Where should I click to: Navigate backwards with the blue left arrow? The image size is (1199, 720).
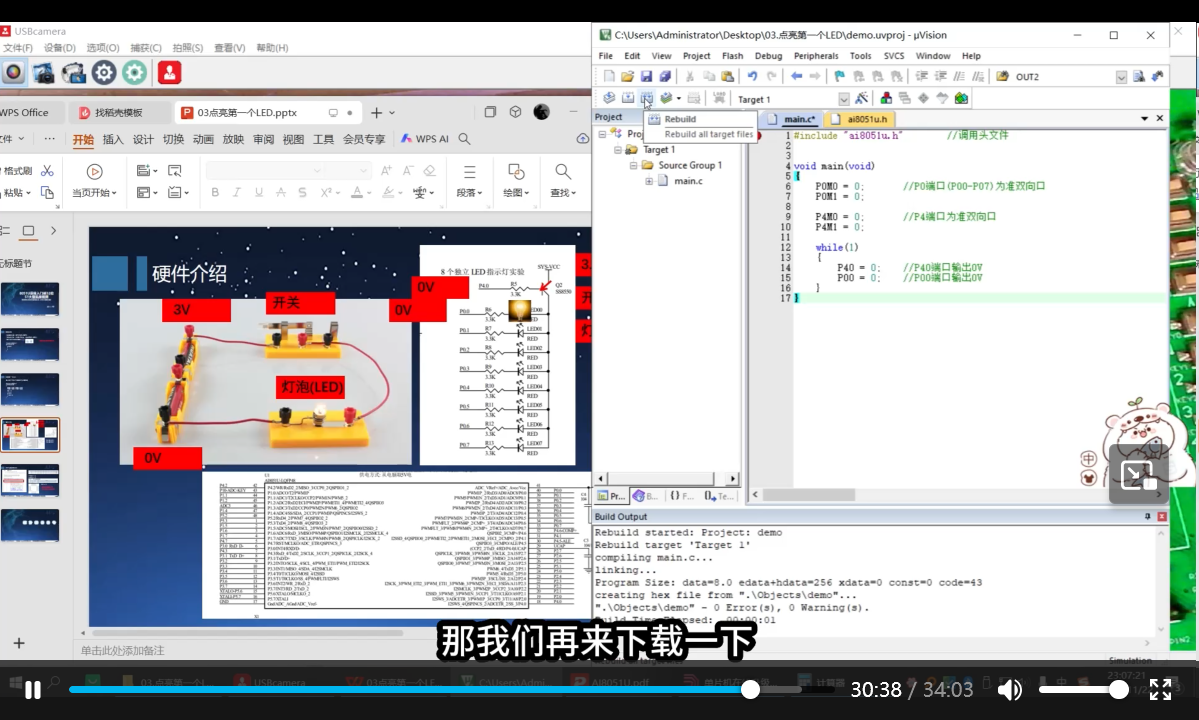pyautogui.click(x=797, y=76)
